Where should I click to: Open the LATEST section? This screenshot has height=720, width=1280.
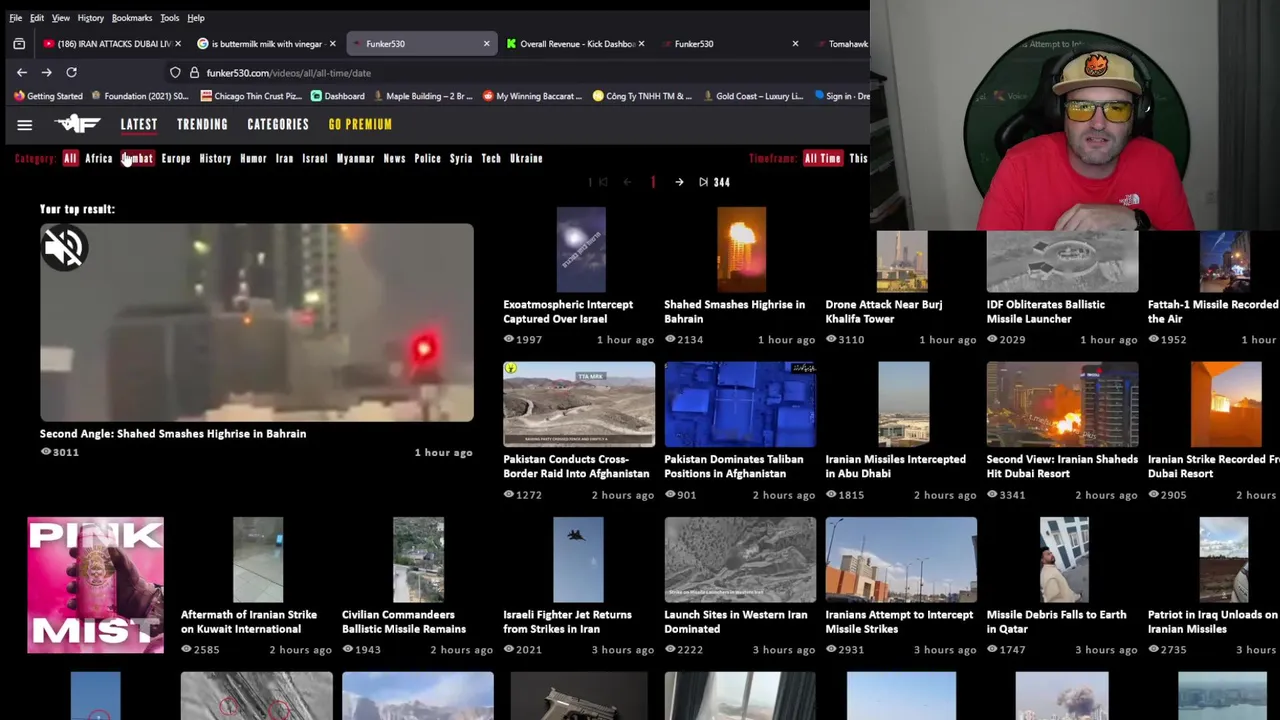(139, 124)
